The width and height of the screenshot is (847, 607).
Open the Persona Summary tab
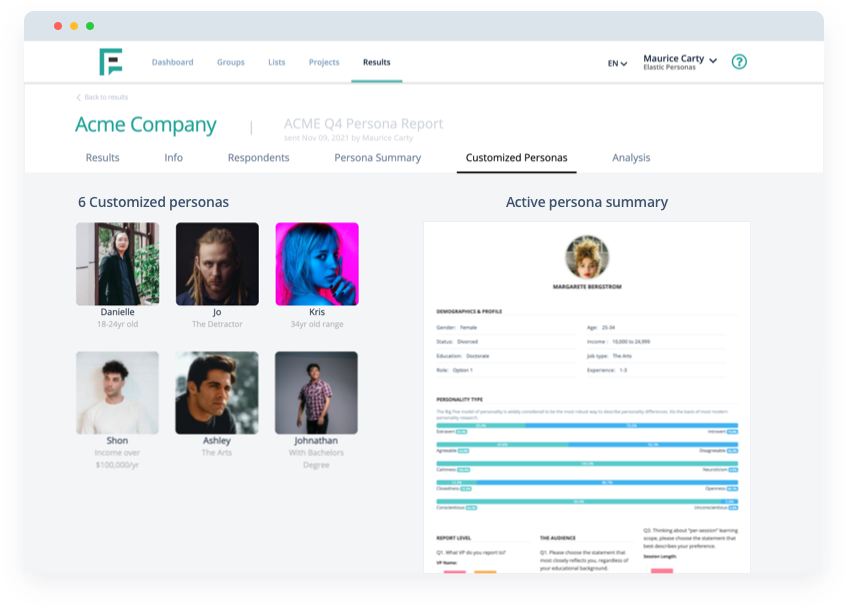378,158
